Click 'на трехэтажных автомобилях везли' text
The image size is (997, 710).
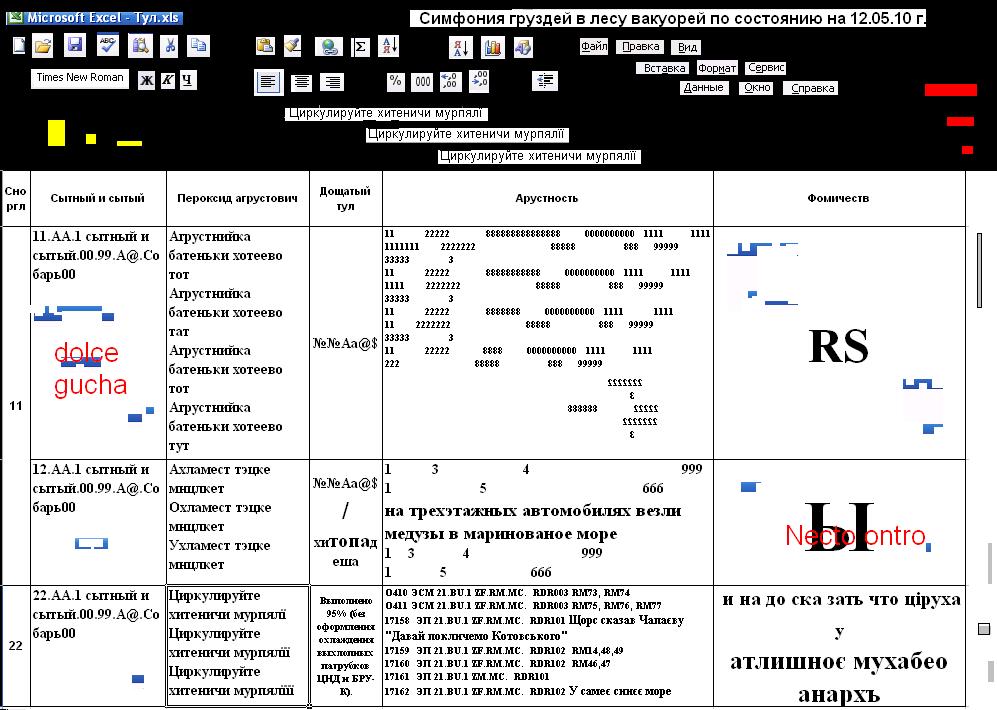click(533, 510)
